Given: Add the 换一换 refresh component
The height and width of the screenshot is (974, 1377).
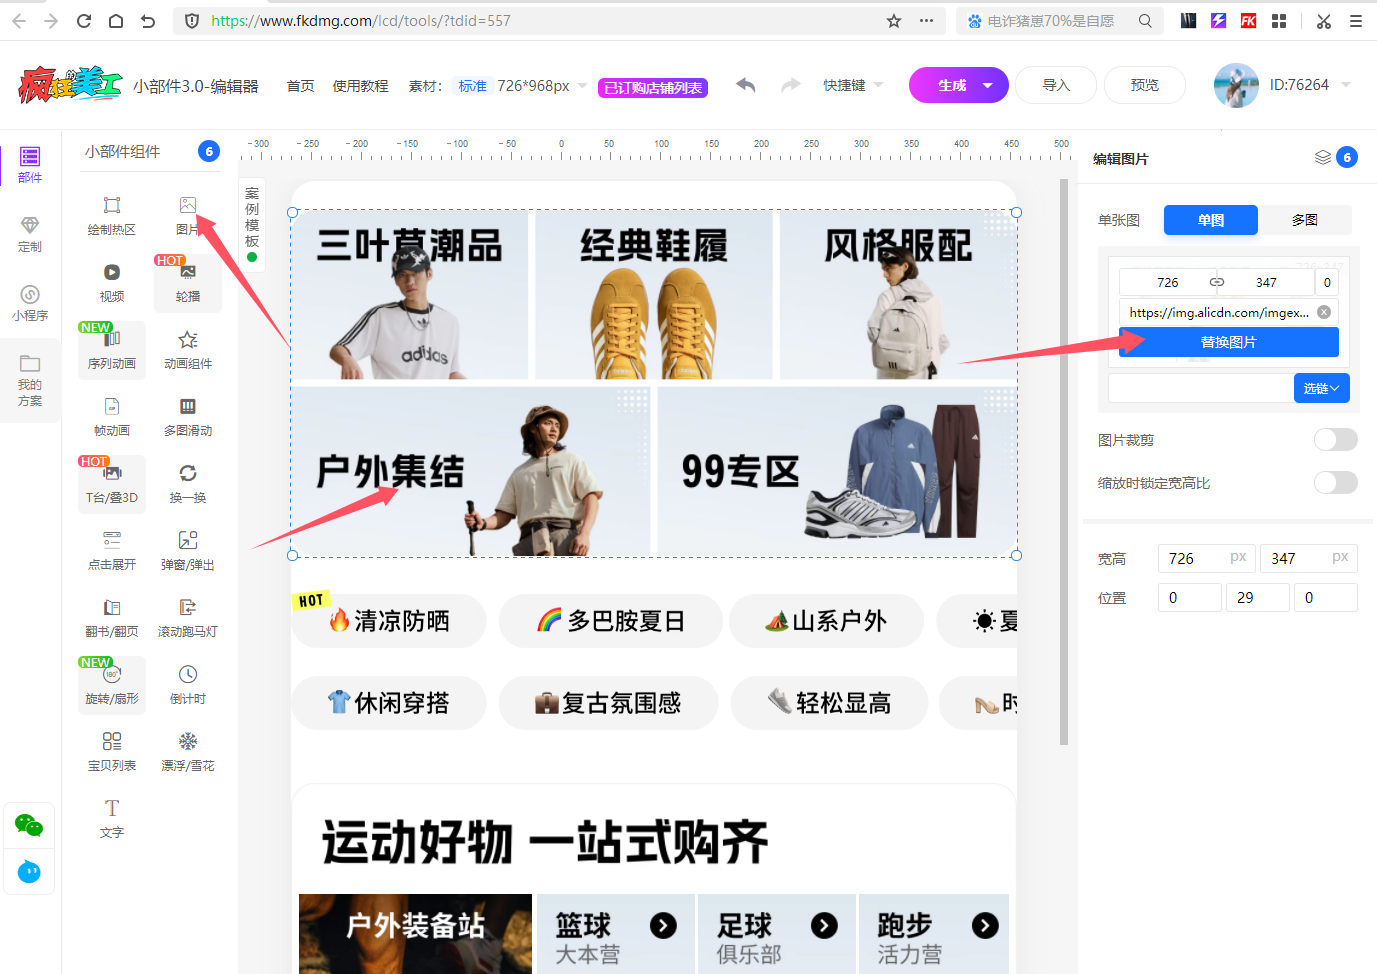Looking at the screenshot, I should pos(188,484).
